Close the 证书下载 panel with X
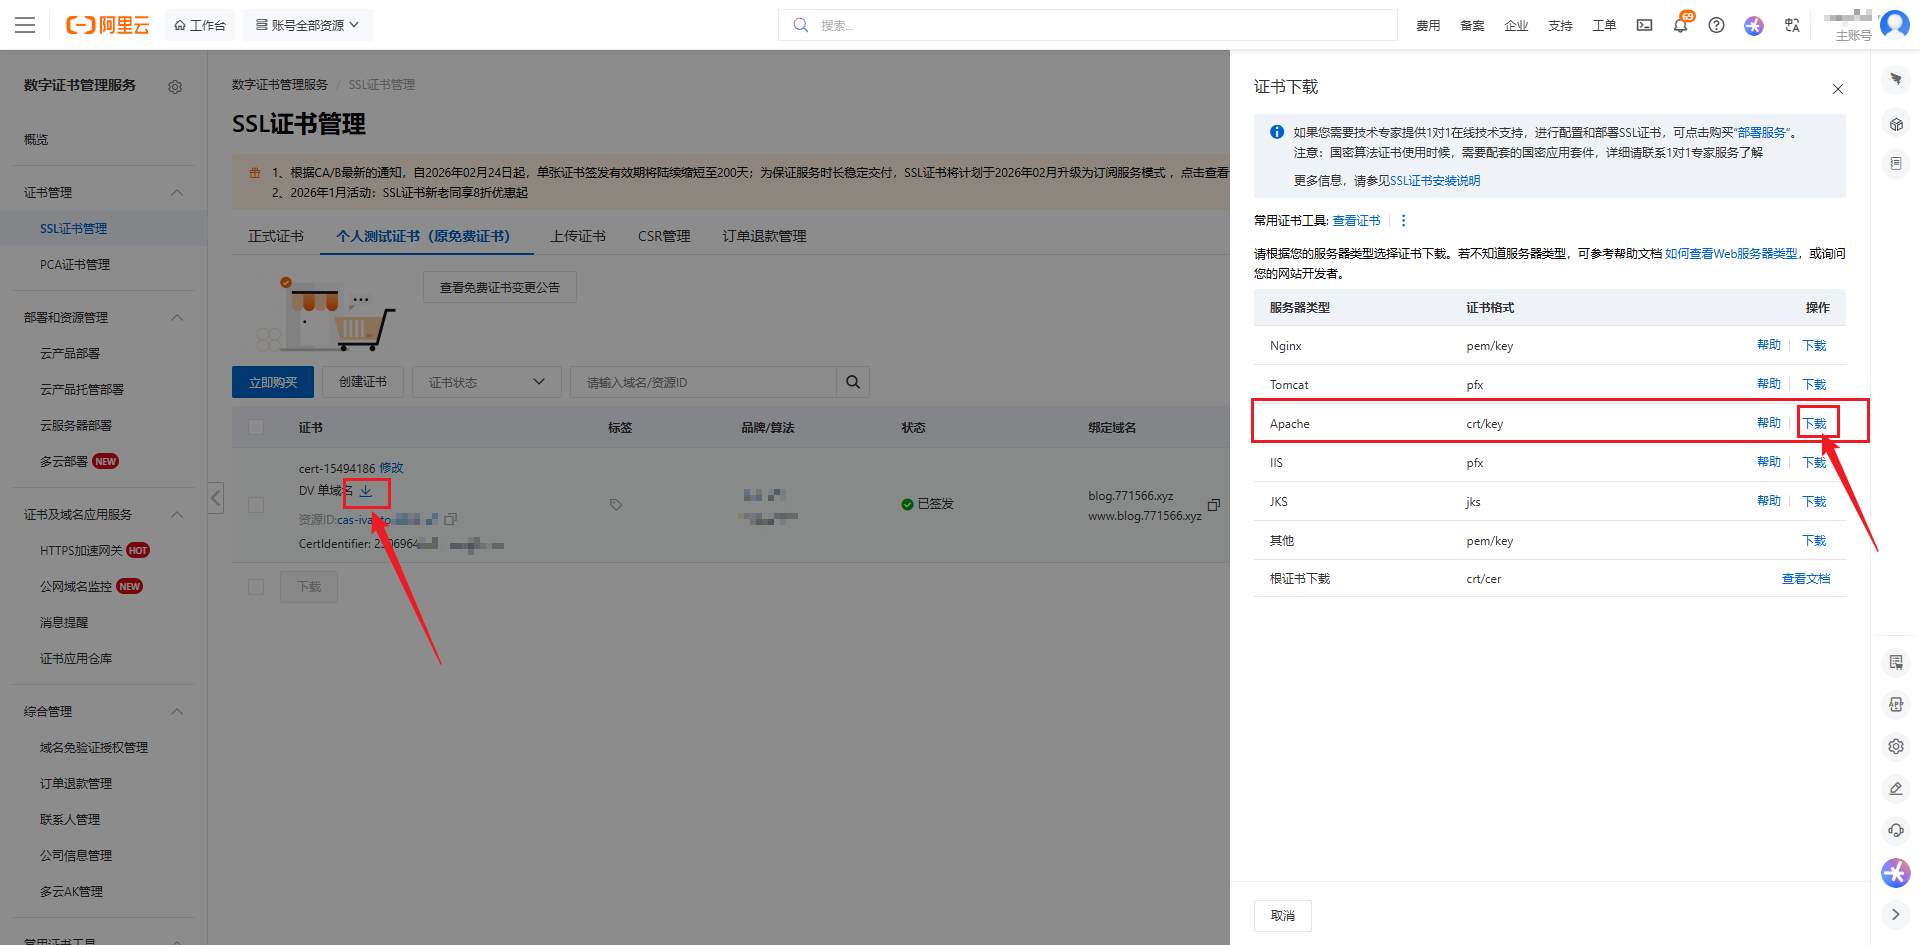1920x945 pixels. tap(1837, 89)
